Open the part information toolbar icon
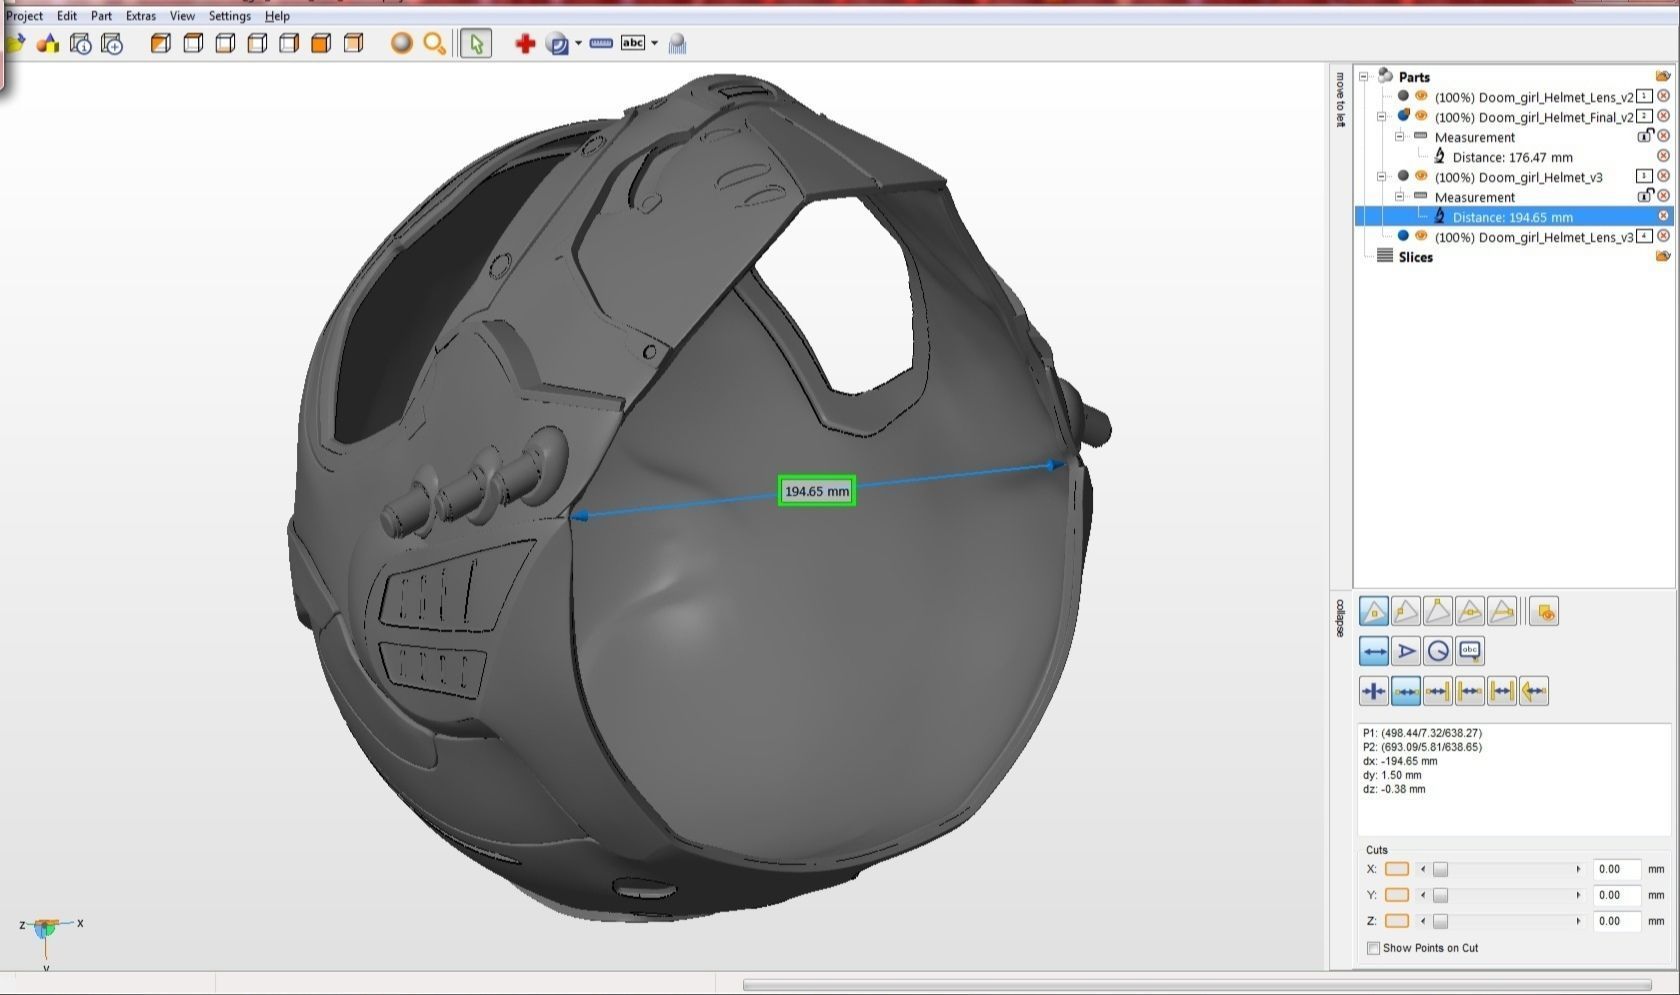The height and width of the screenshot is (995, 1680). tap(81, 43)
